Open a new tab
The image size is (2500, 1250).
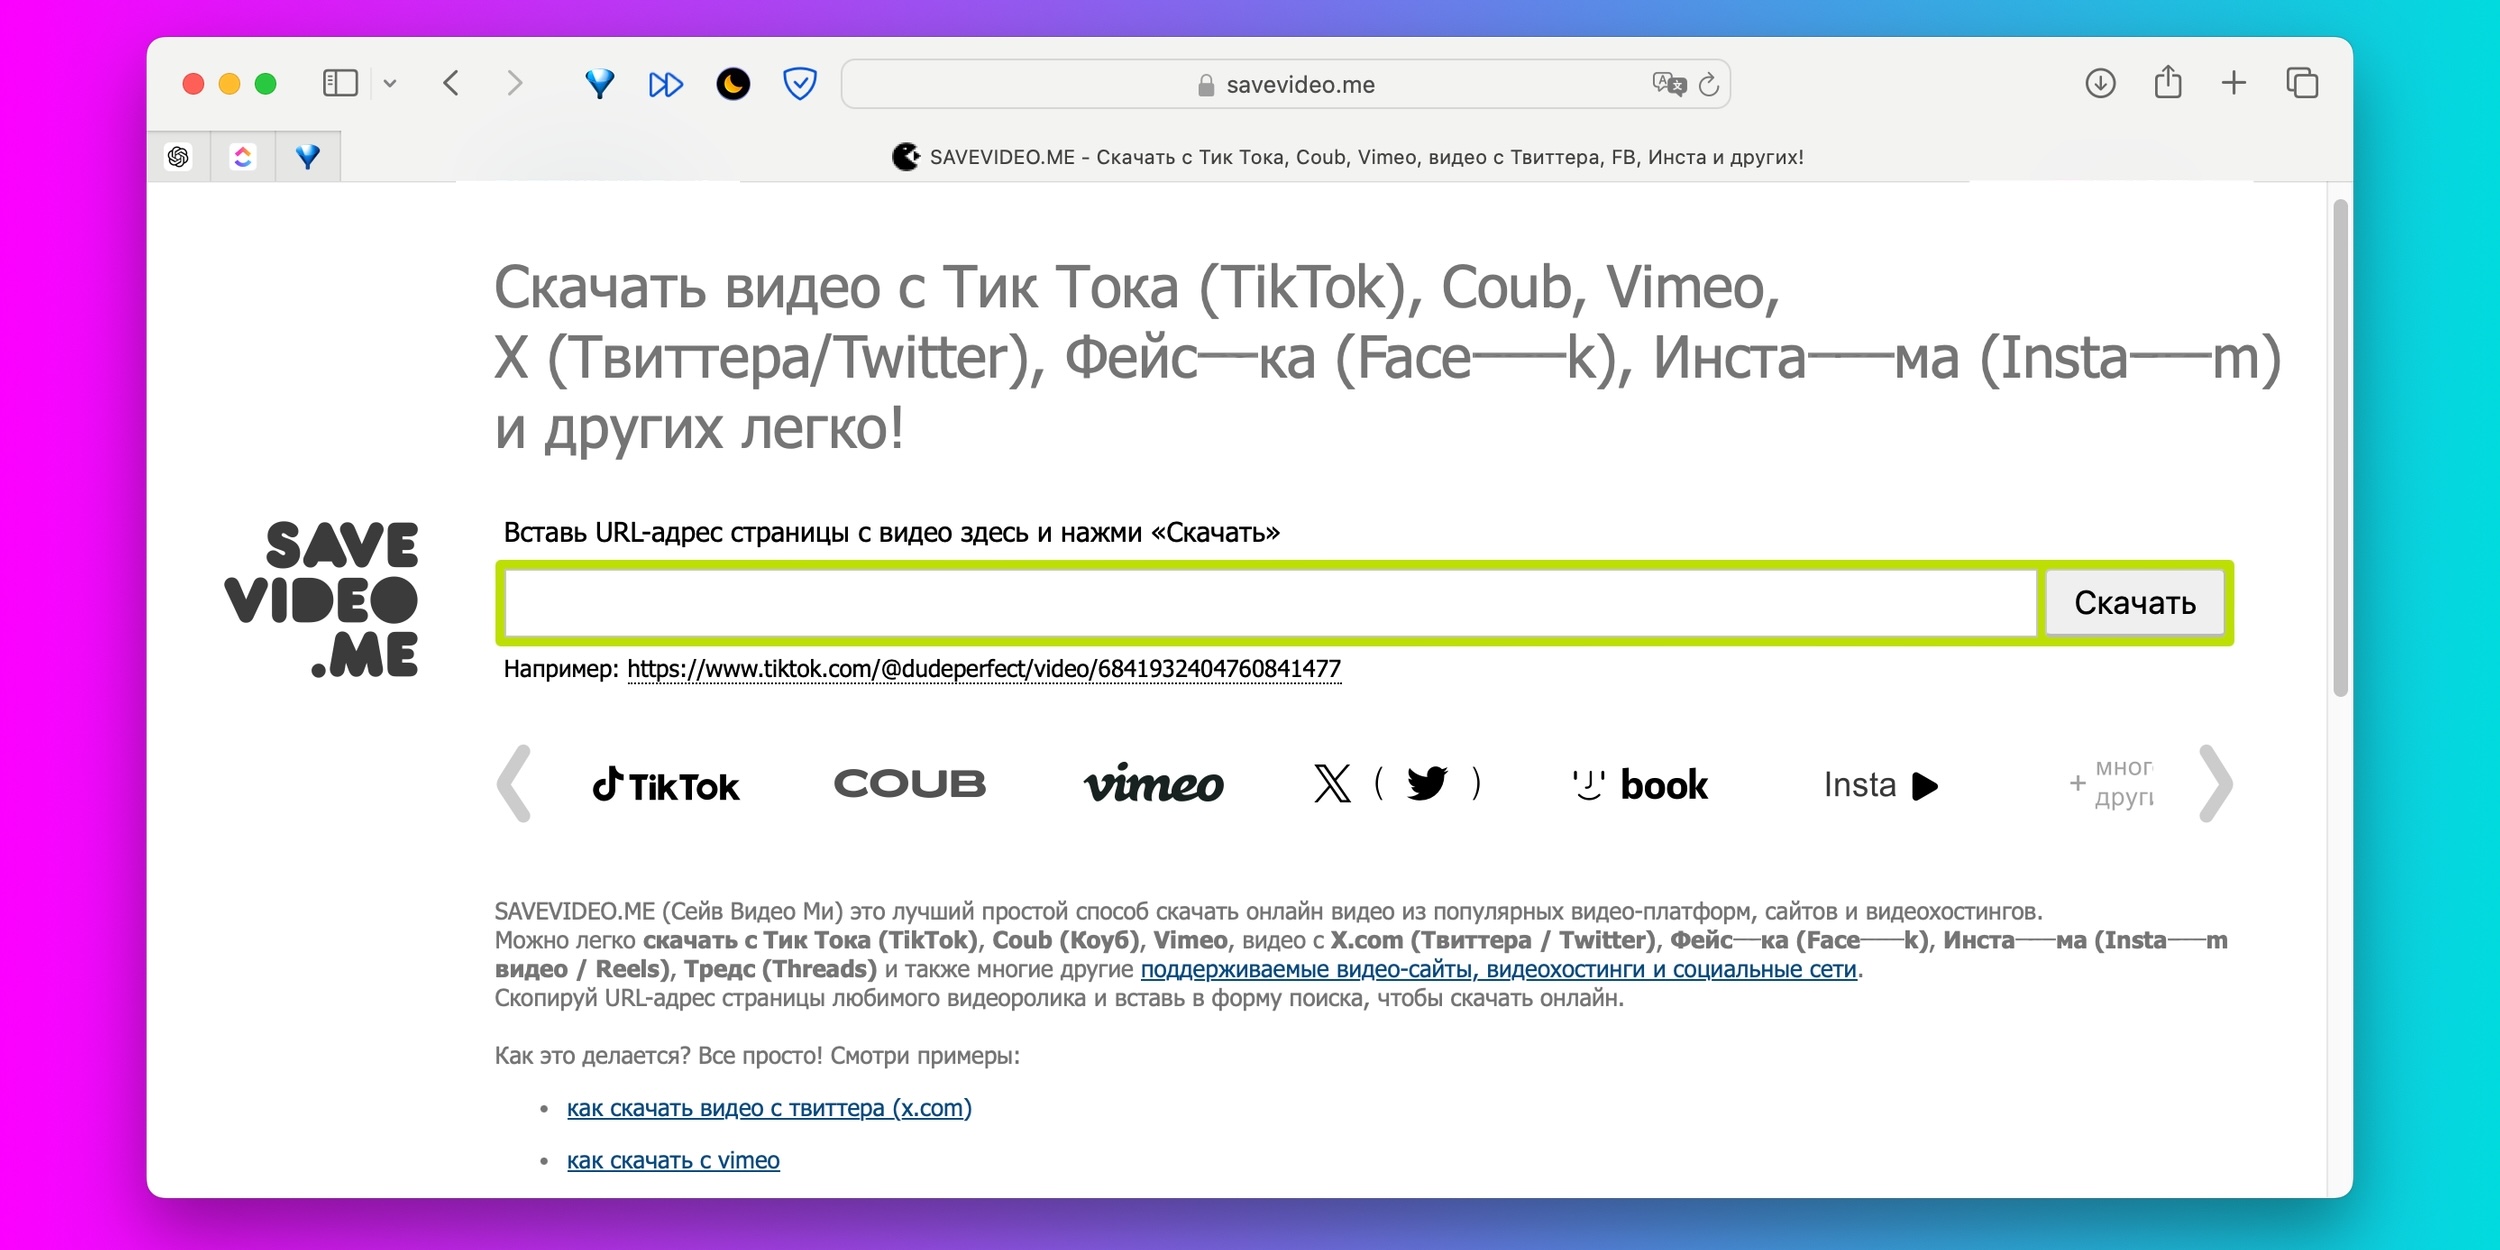(2234, 83)
